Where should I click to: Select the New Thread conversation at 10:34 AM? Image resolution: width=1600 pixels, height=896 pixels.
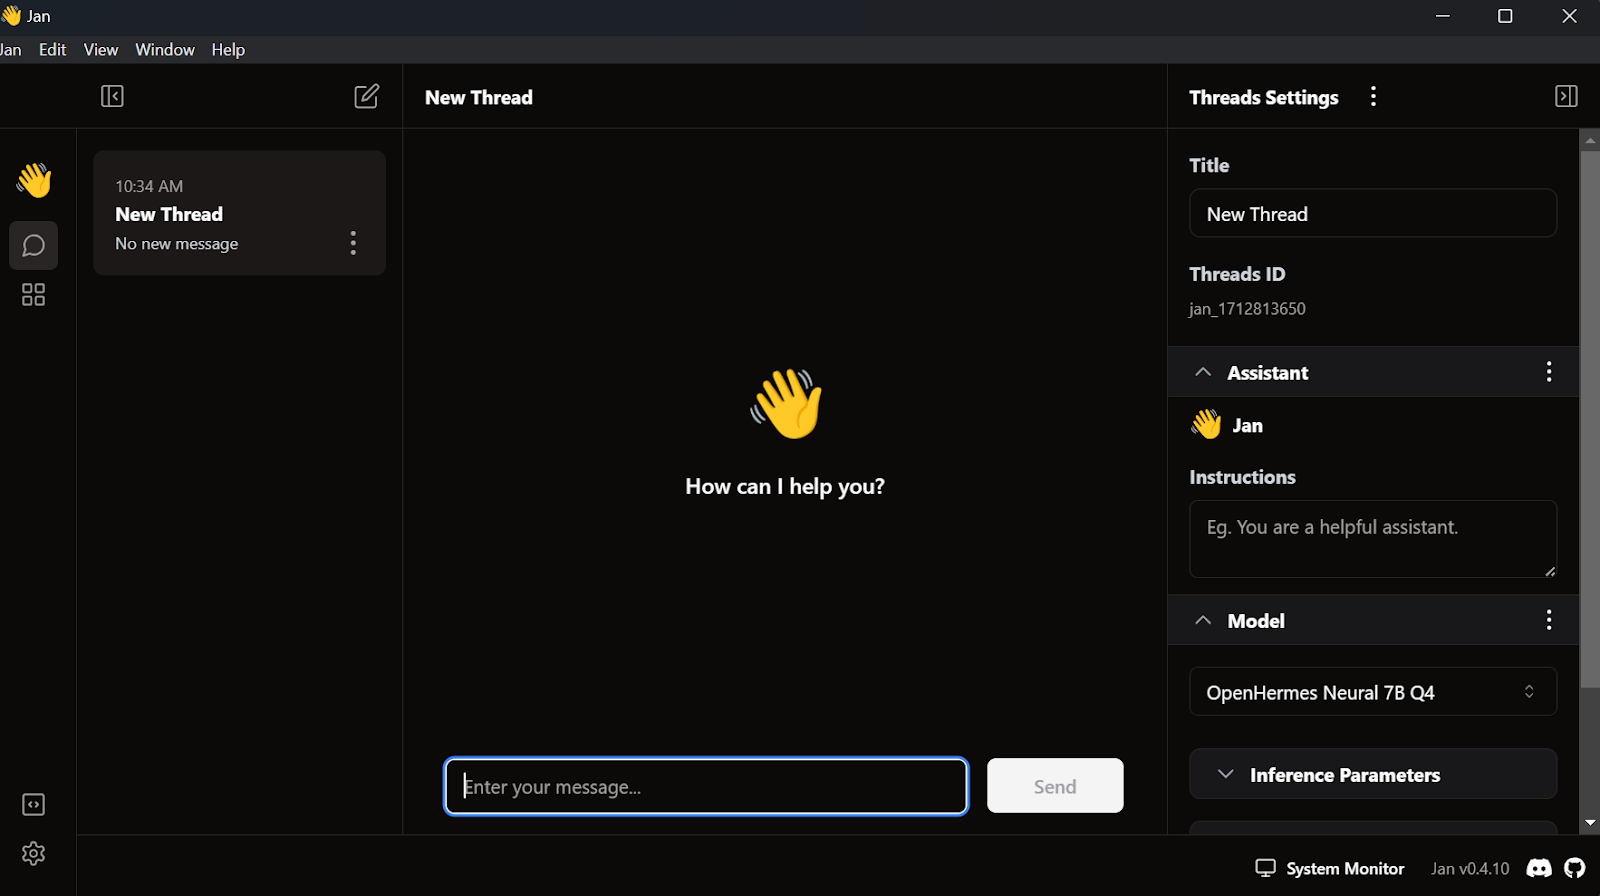pyautogui.click(x=239, y=213)
